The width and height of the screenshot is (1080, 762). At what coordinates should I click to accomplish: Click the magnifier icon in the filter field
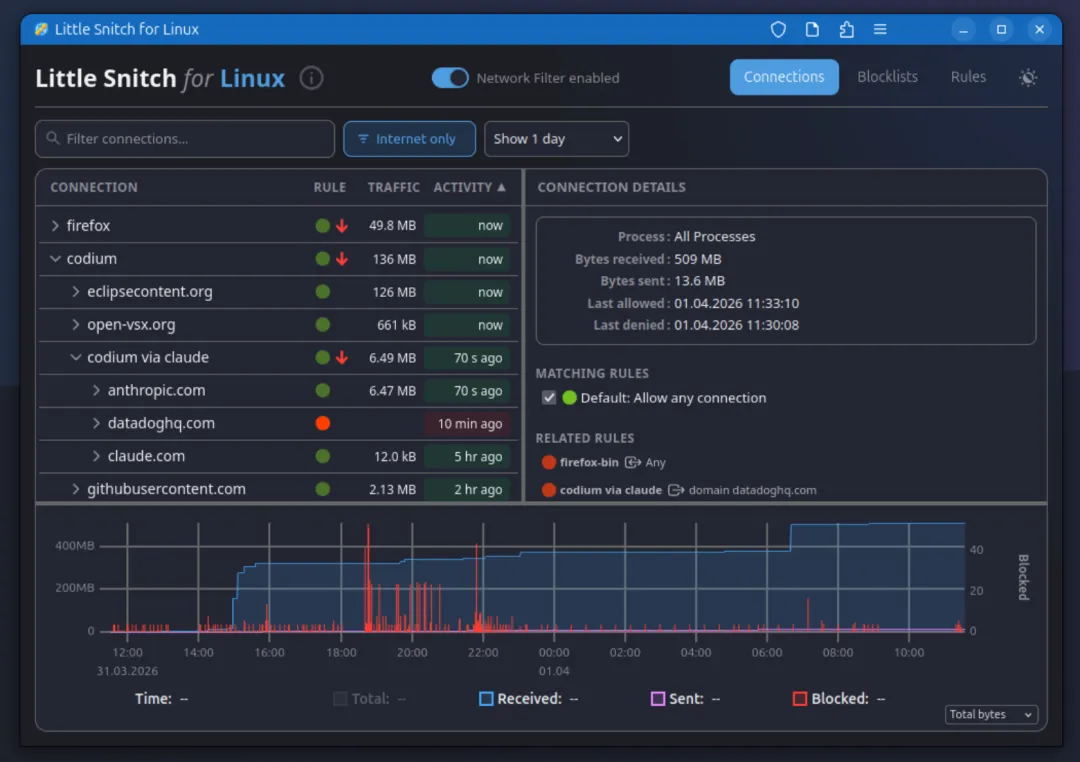(x=53, y=138)
